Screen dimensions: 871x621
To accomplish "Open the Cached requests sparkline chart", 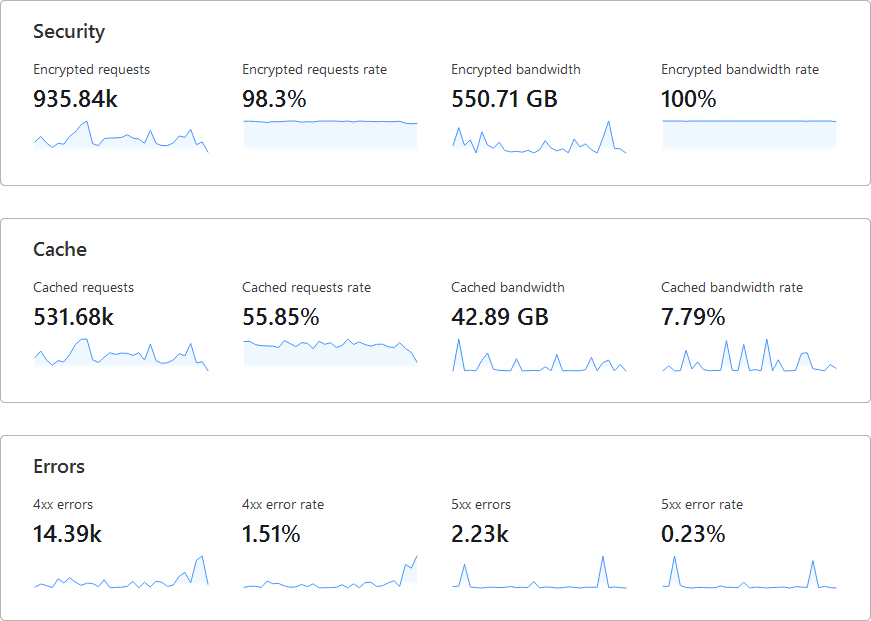I will (x=121, y=354).
